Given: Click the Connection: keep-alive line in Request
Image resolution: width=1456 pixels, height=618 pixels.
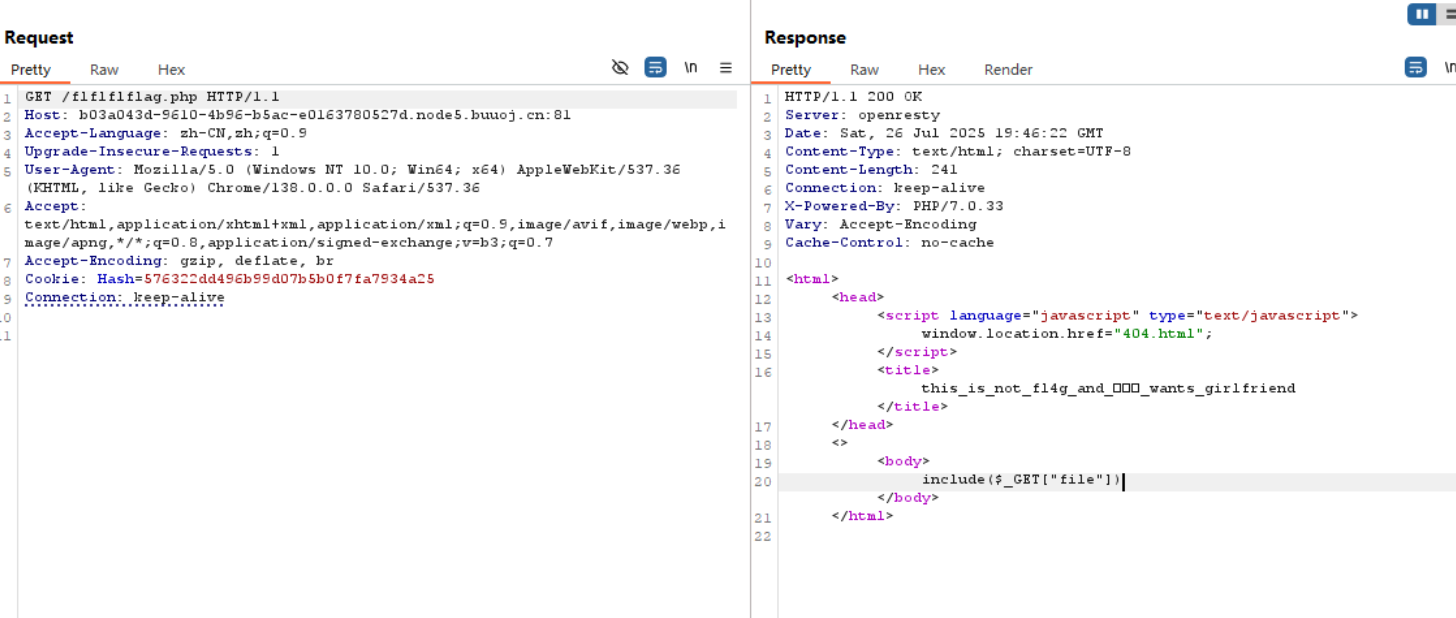Looking at the screenshot, I should tap(125, 297).
